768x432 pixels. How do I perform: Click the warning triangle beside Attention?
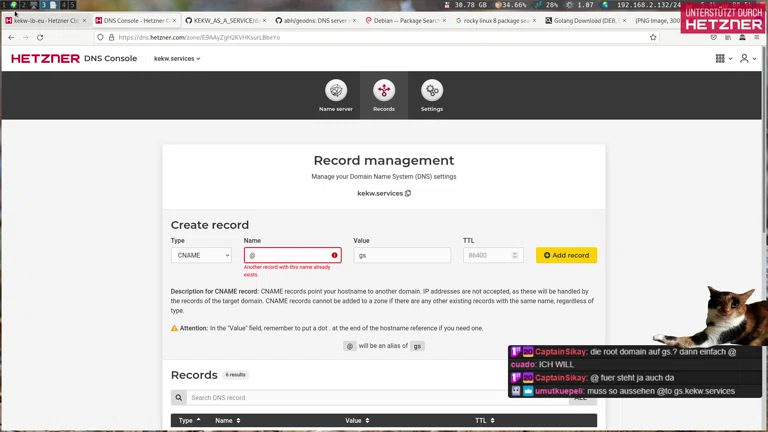(174, 328)
